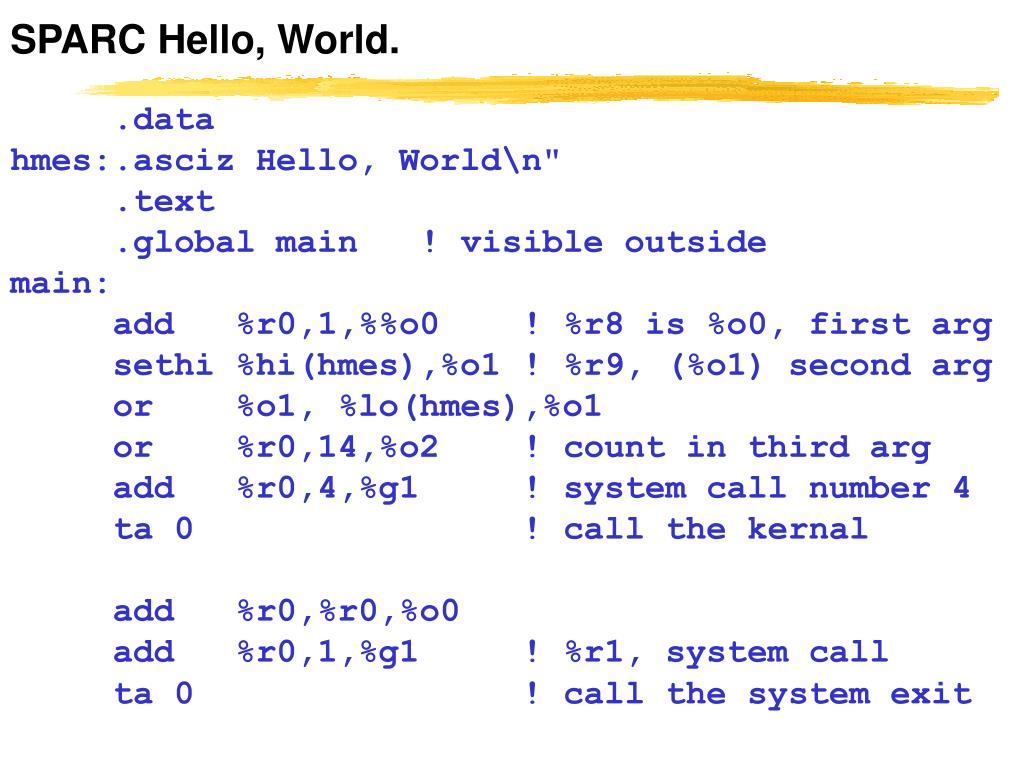Click operands "%r0,1,%g1"
The image size is (1024, 768).
(x=327, y=653)
